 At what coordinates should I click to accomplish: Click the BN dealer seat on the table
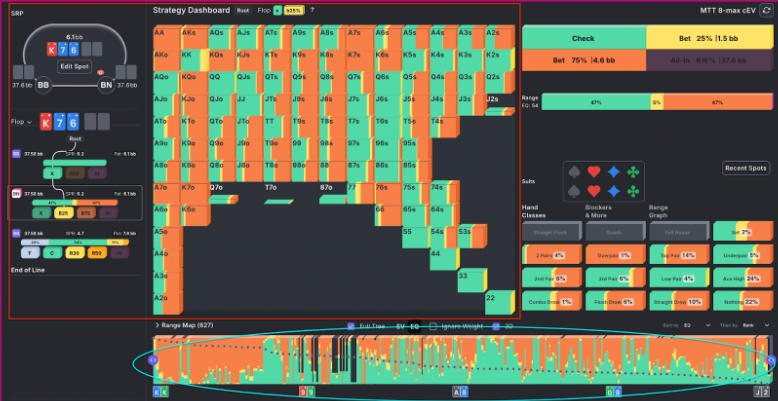click(106, 86)
